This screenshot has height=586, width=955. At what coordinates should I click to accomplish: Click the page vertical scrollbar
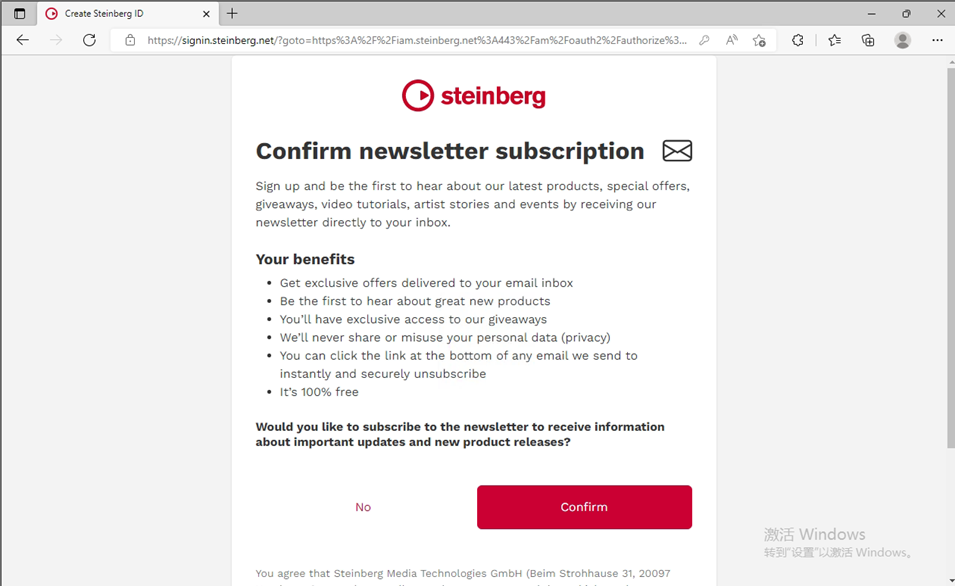coord(949,250)
